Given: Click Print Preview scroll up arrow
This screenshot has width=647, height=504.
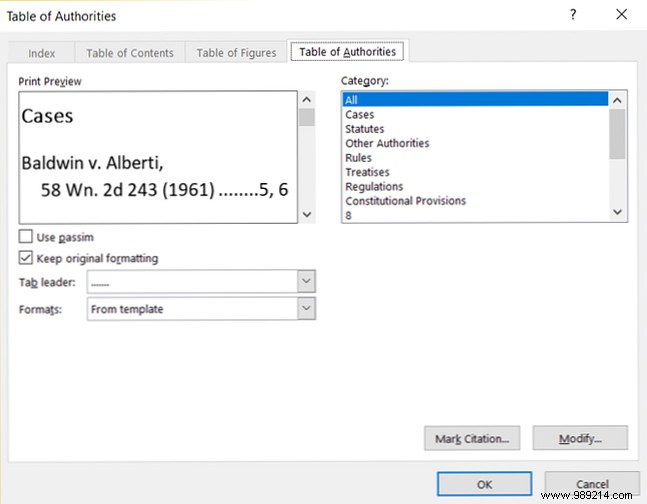Looking at the screenshot, I should click(307, 99).
